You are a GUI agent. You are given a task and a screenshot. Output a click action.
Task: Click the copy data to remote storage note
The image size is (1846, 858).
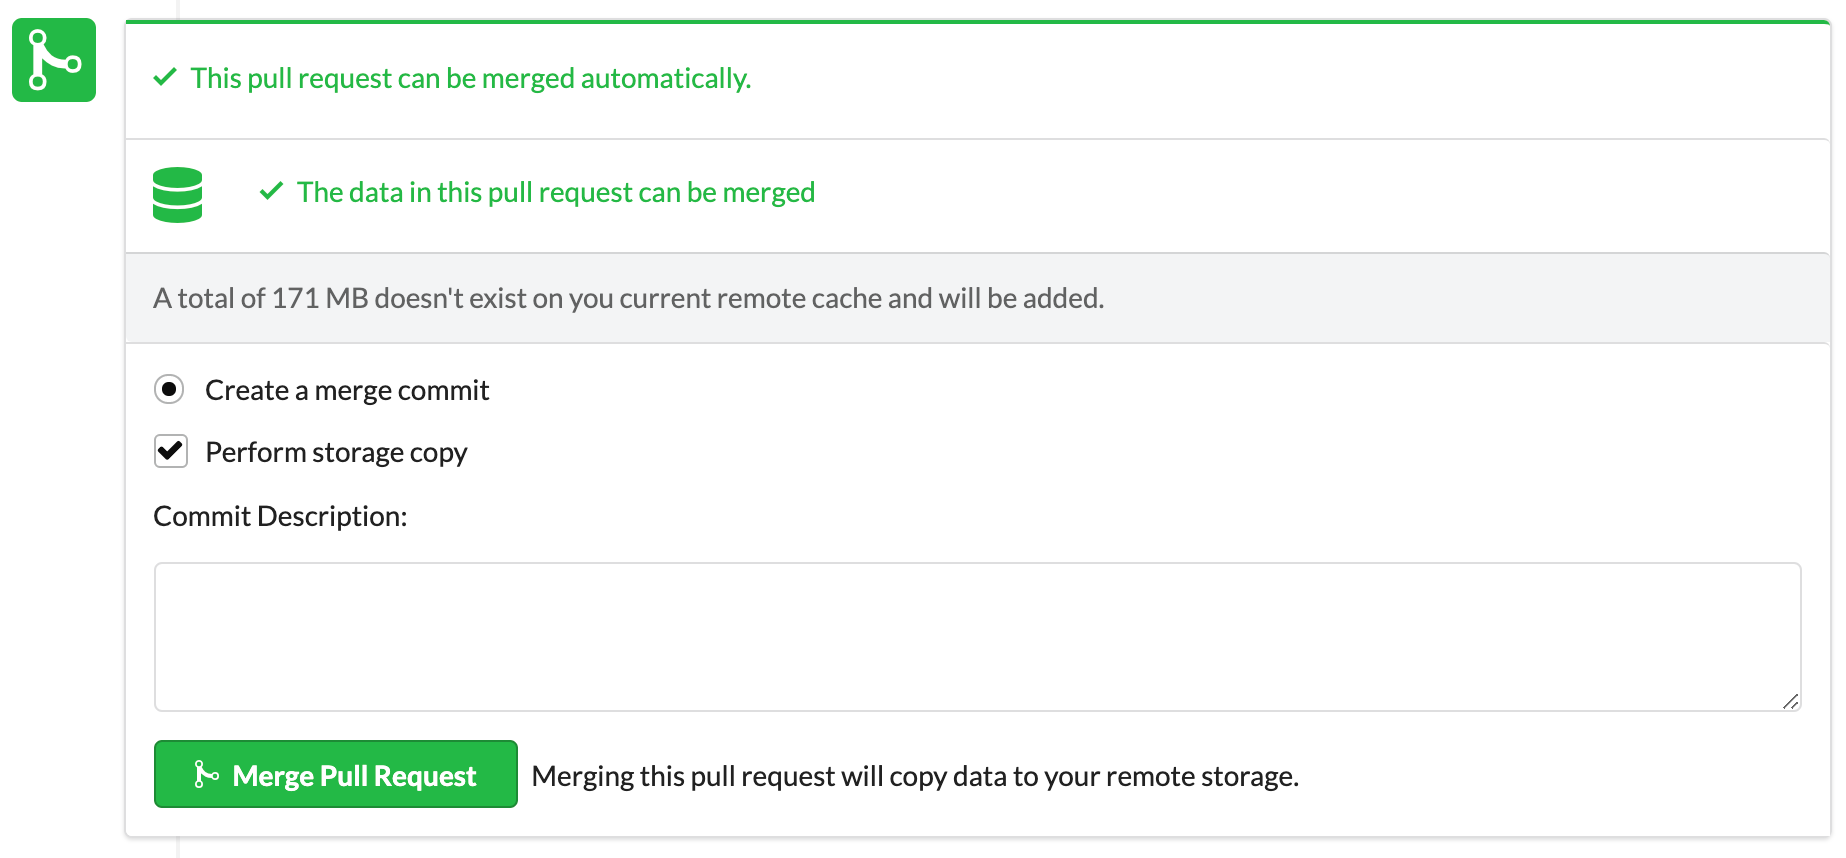915,776
